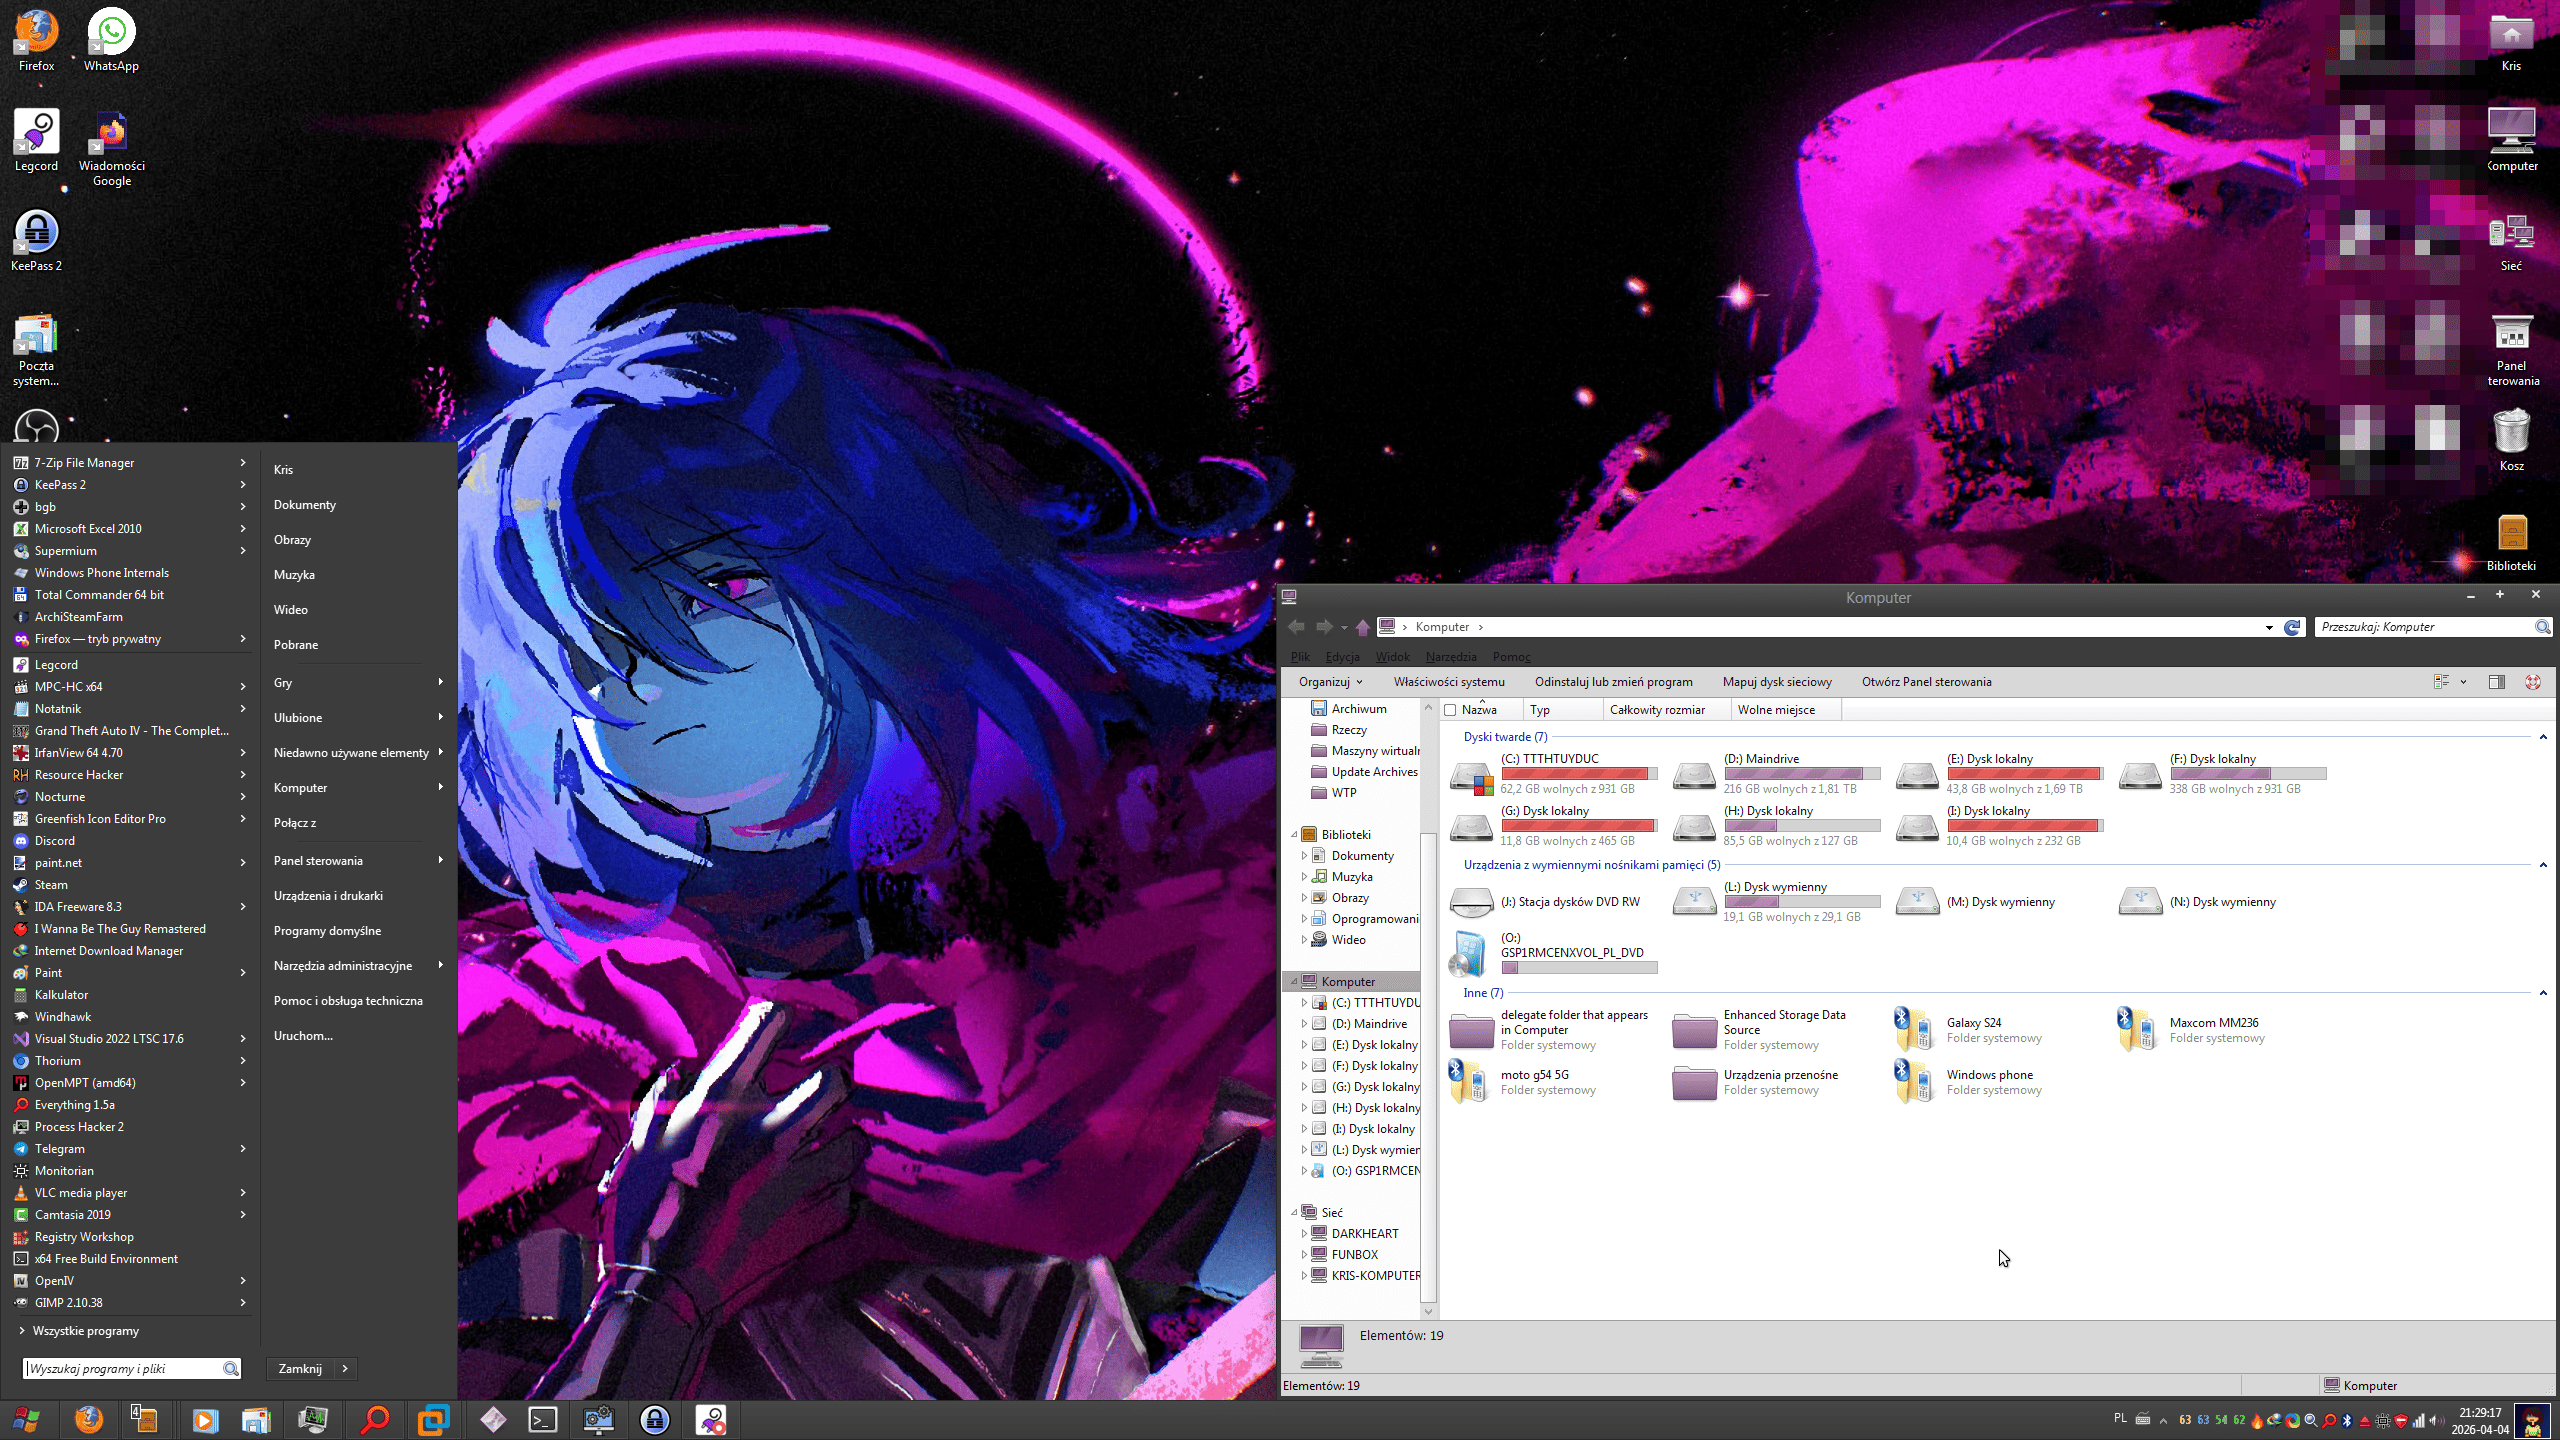
Task: Click the Zamknij shutdown button
Action: (300, 1368)
